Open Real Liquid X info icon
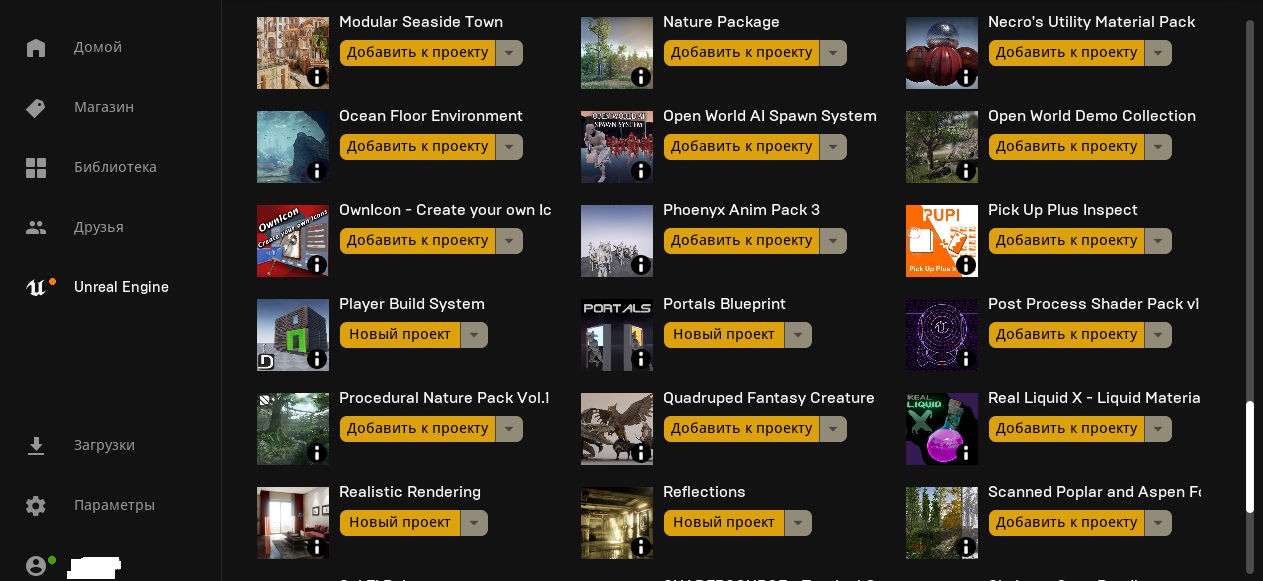1263x581 pixels. pyautogui.click(x=966, y=453)
